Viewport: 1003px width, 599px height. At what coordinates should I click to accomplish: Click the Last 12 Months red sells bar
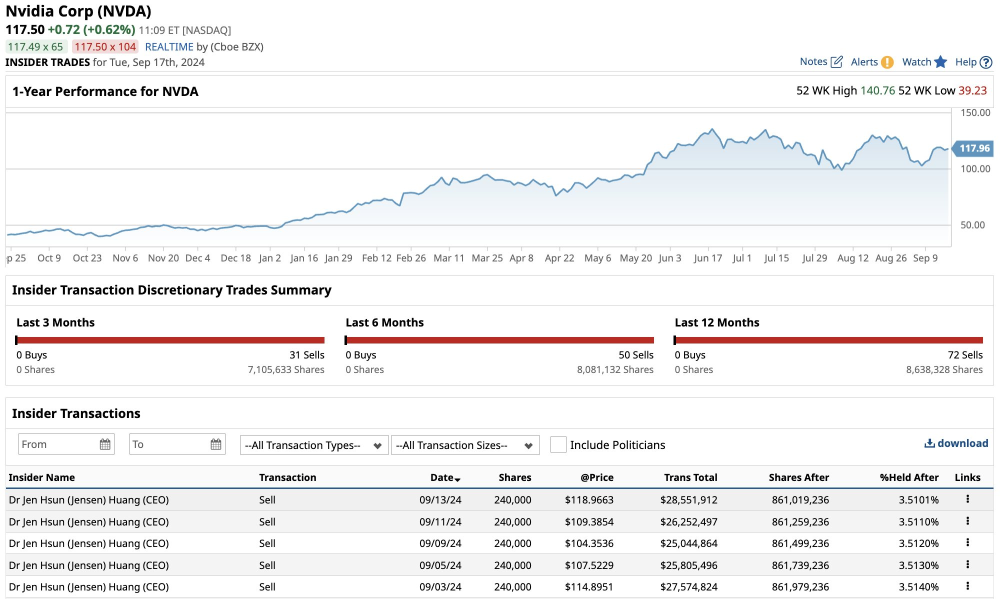pos(829,340)
